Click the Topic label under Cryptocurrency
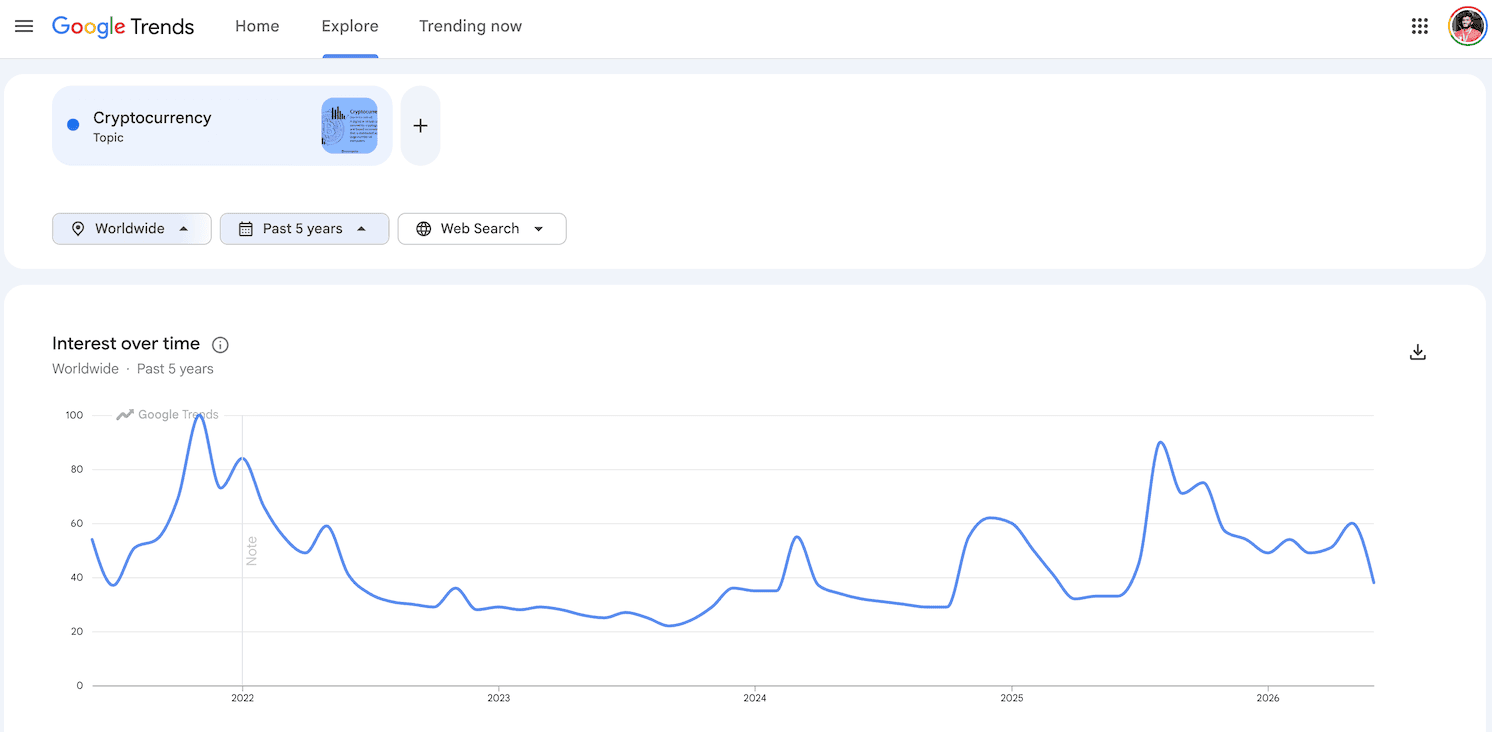The image size is (1492, 732). click(x=108, y=138)
